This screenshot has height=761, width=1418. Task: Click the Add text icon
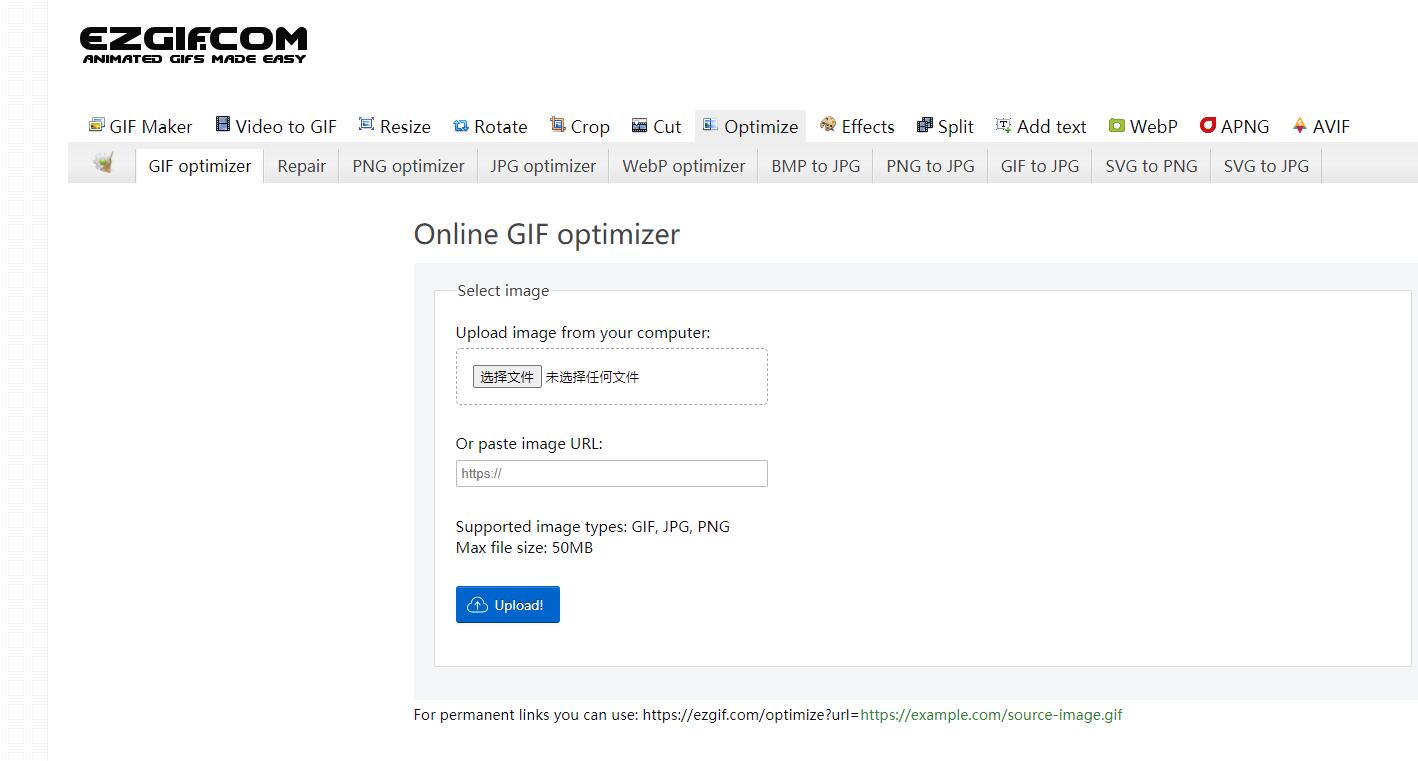[x=1003, y=125]
